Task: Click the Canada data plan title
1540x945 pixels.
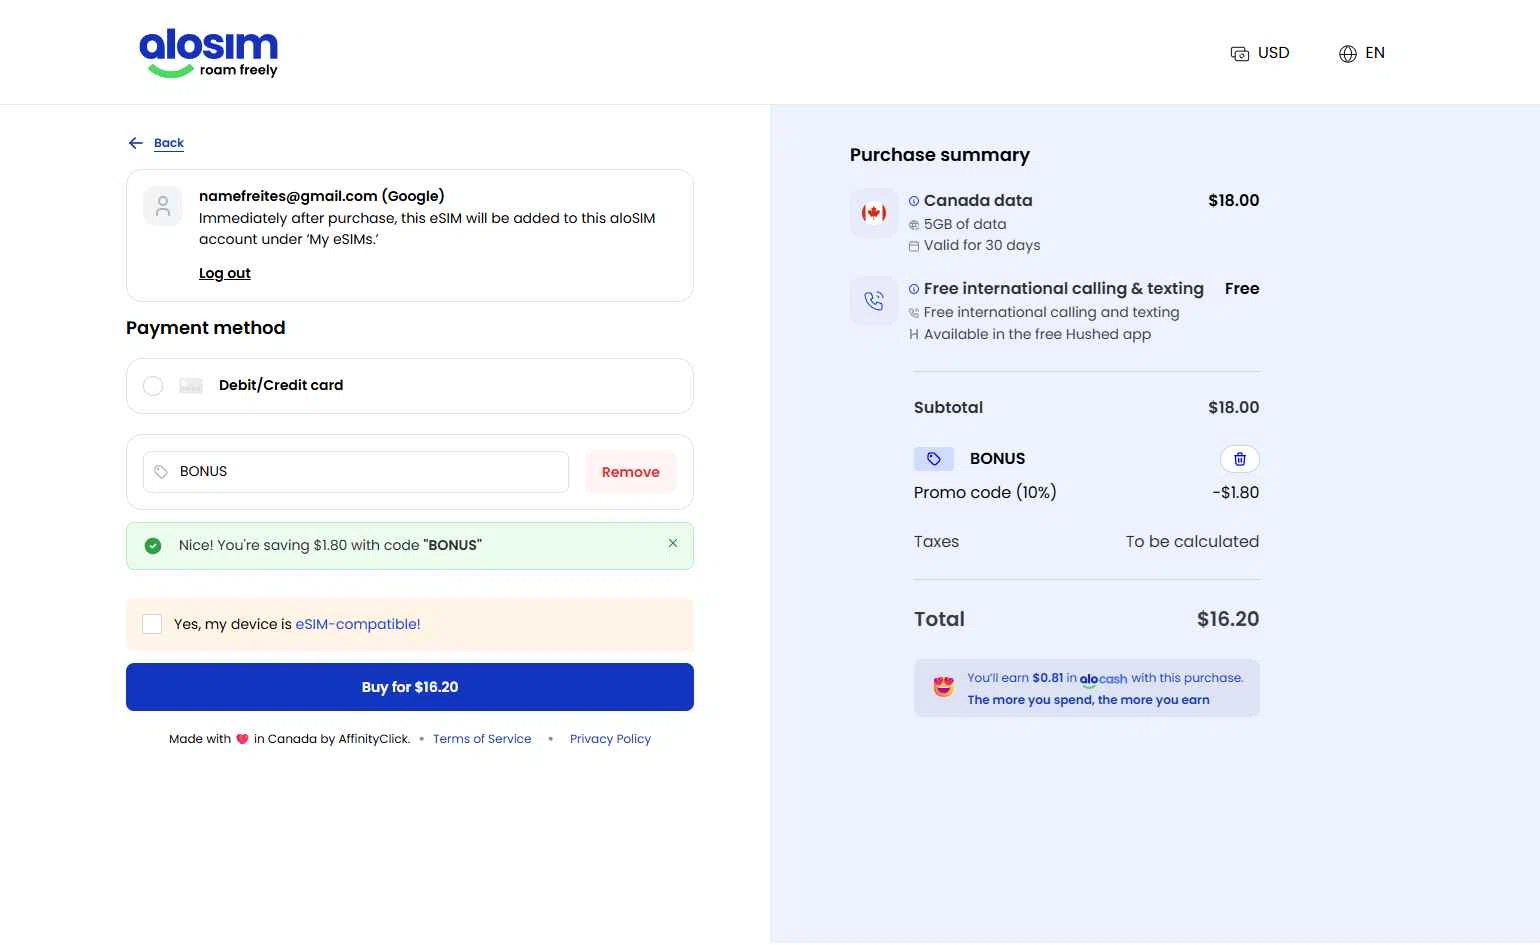Action: pyautogui.click(x=978, y=201)
